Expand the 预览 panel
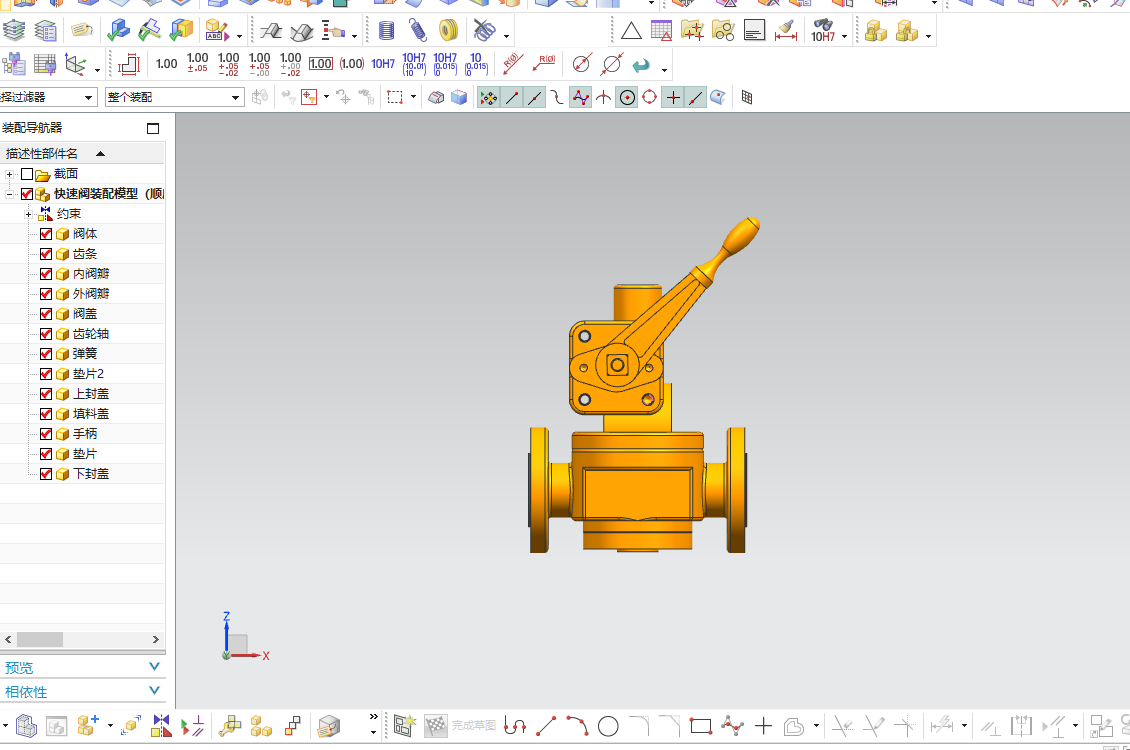The width and height of the screenshot is (1130, 750). 154,667
